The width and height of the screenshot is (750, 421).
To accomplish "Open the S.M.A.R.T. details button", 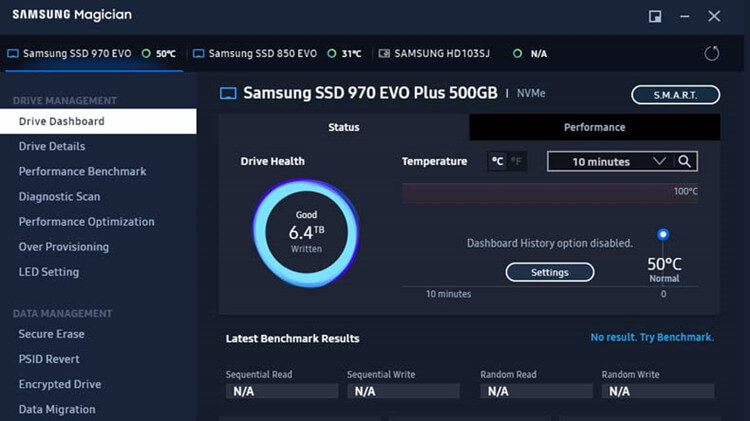I will (x=675, y=95).
